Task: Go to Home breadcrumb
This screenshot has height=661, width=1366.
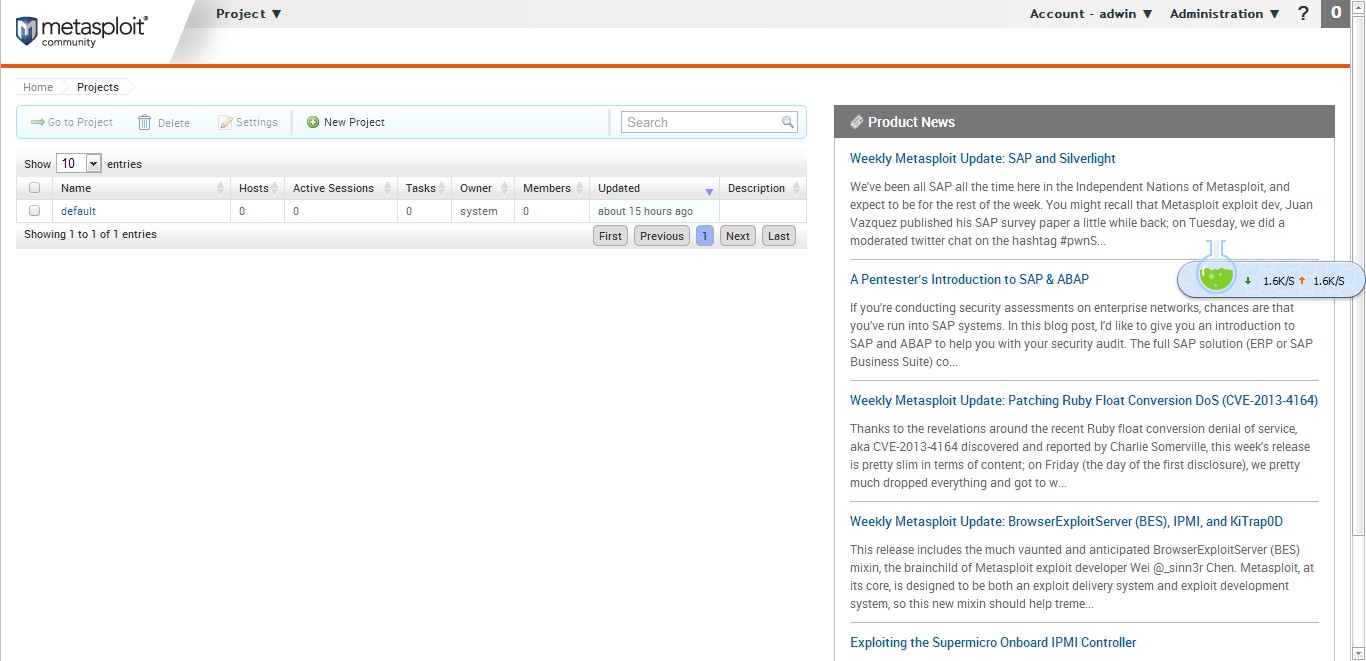Action: [38, 87]
